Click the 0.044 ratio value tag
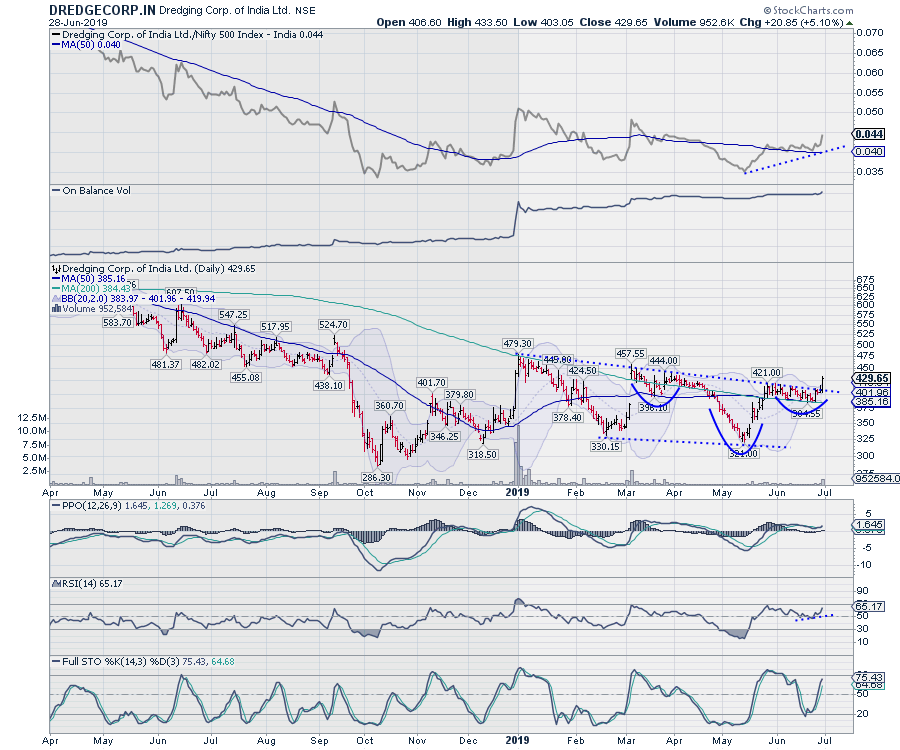900x750 pixels. pyautogui.click(x=869, y=134)
